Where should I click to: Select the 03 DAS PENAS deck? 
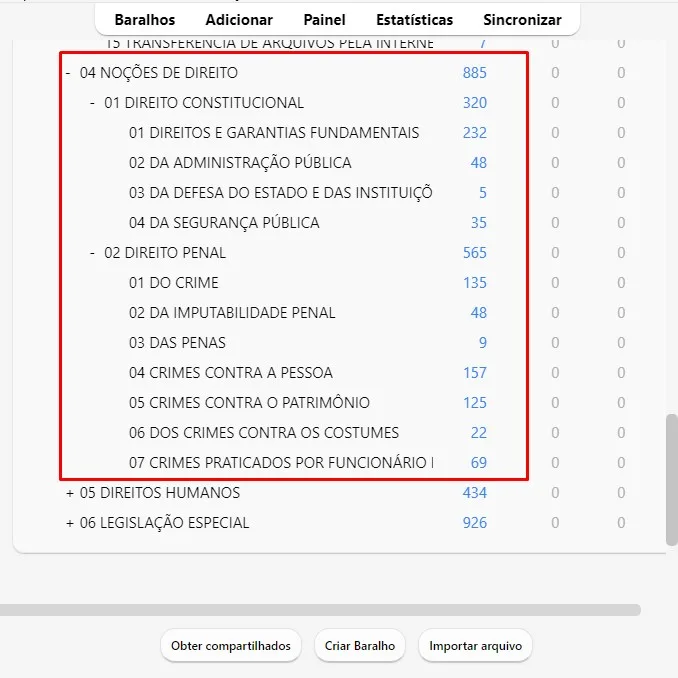177,343
